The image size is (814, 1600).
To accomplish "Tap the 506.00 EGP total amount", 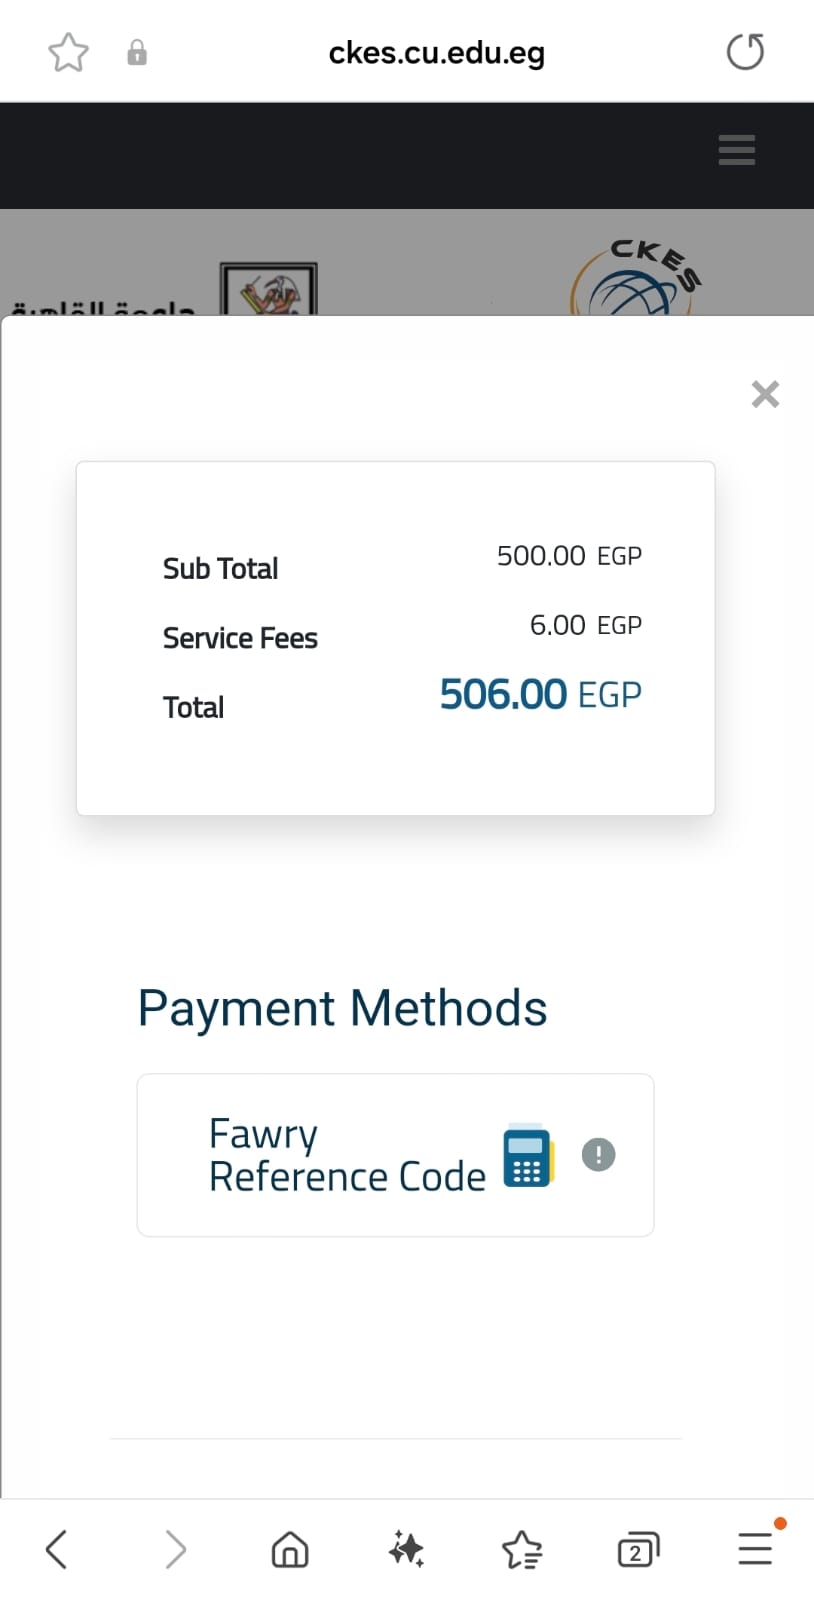I will (x=541, y=694).
